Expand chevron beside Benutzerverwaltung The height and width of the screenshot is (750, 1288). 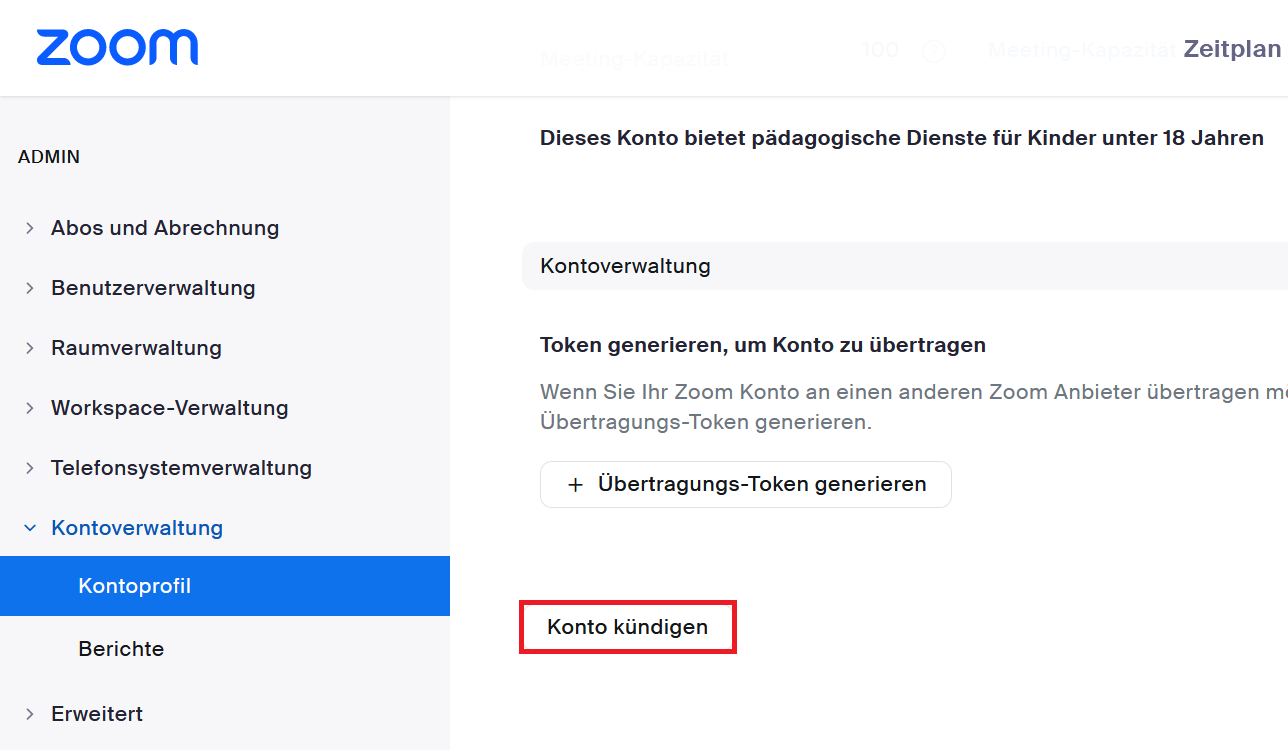pyautogui.click(x=30, y=288)
